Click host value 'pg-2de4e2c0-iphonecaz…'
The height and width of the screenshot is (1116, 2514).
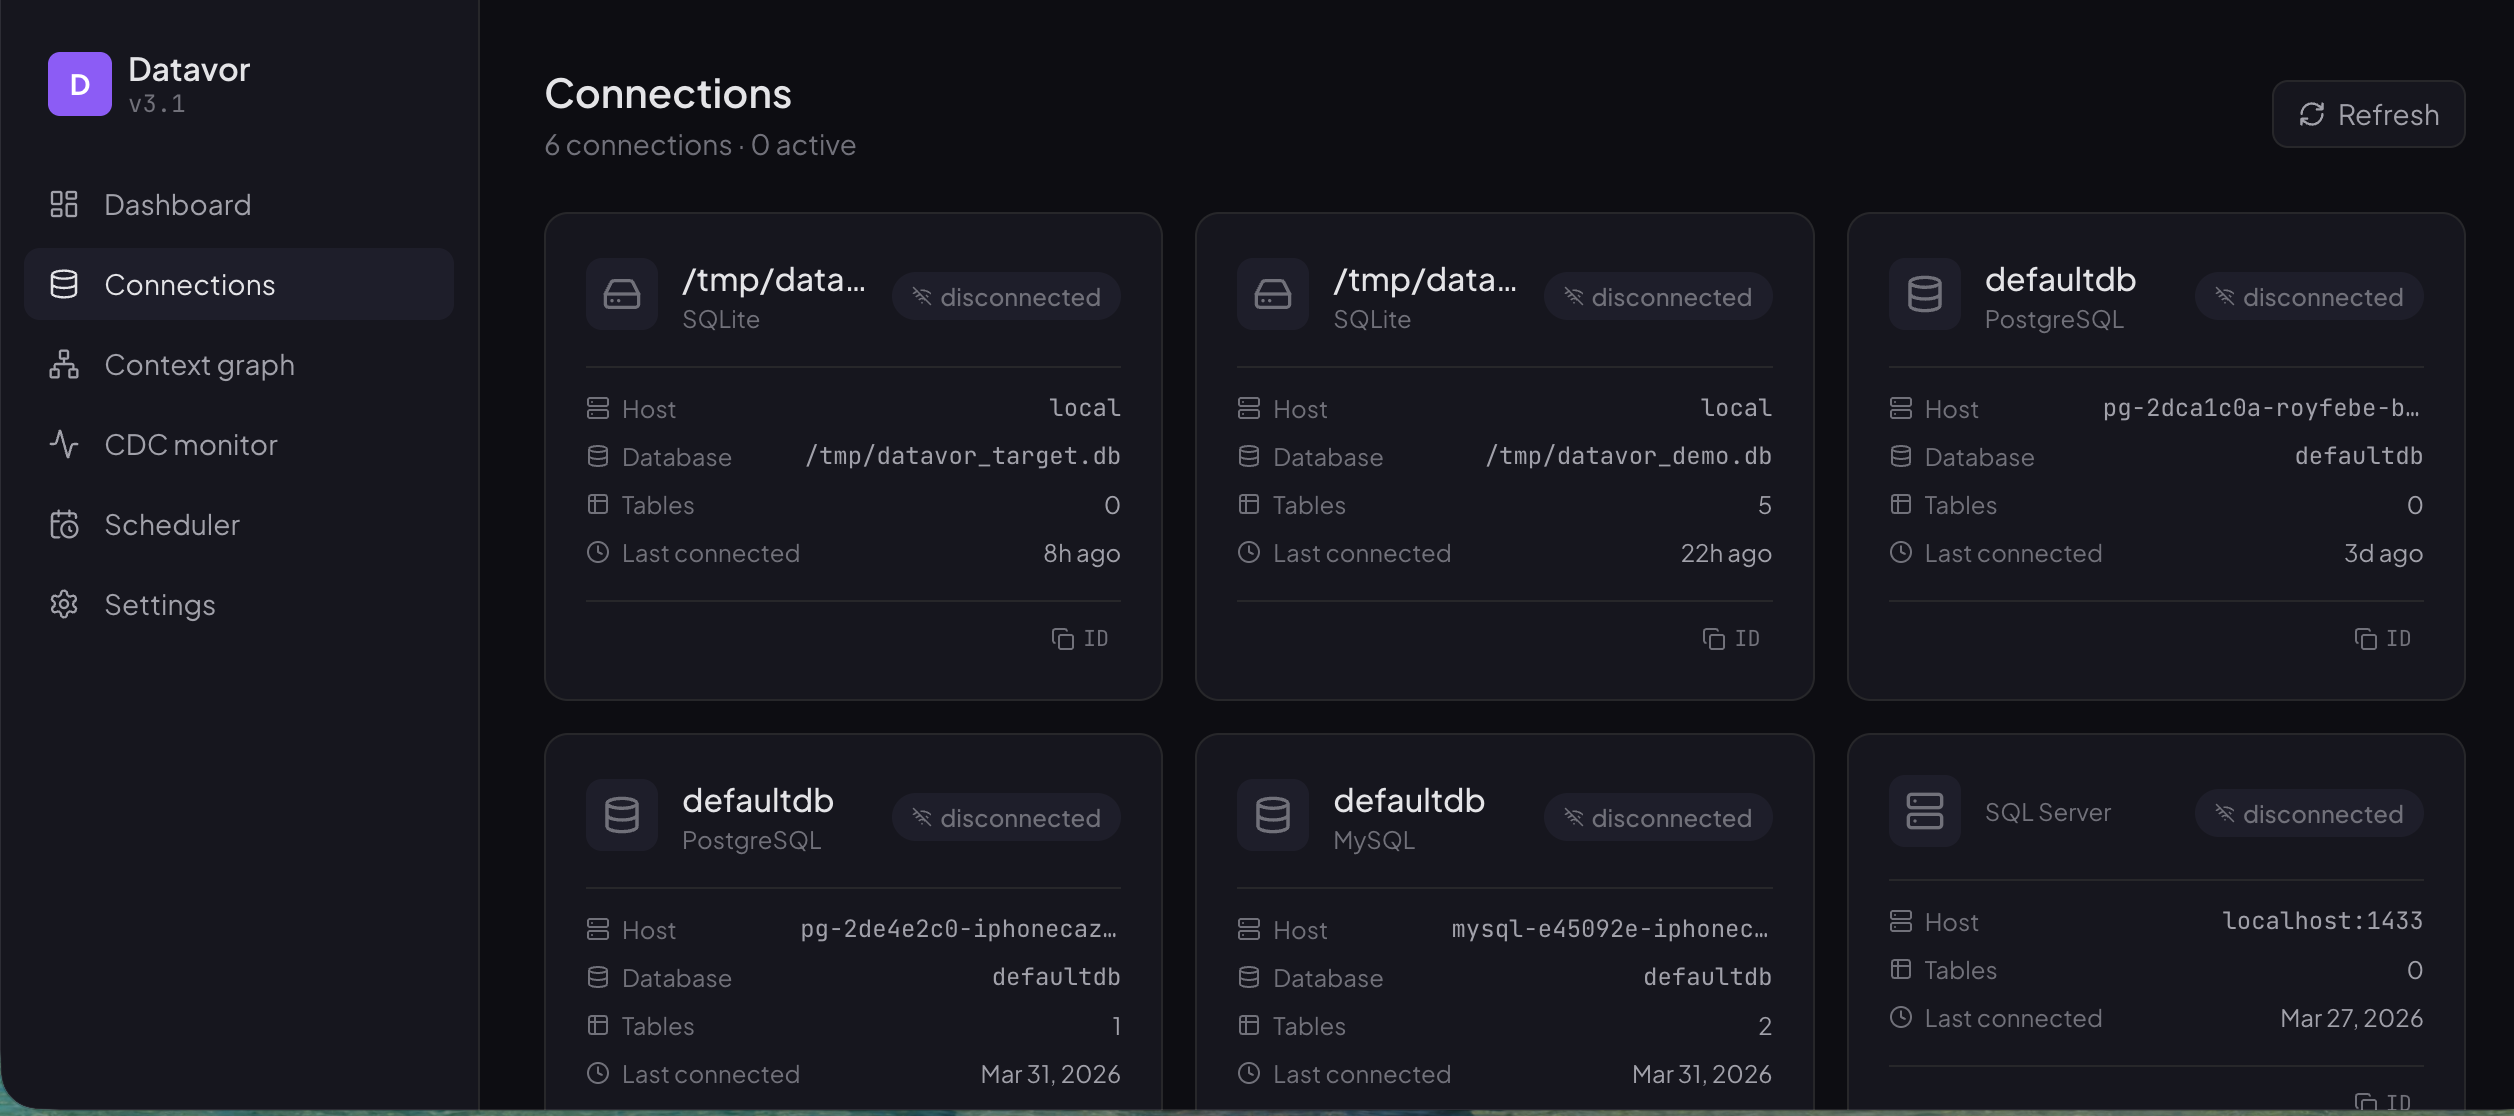point(960,929)
